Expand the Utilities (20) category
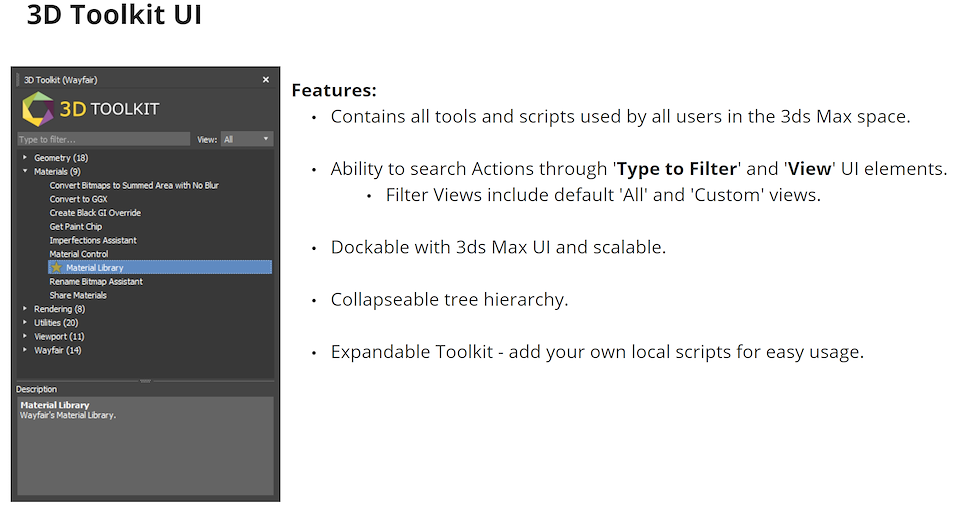Image resolution: width=960 pixels, height=510 pixels. click(25, 323)
